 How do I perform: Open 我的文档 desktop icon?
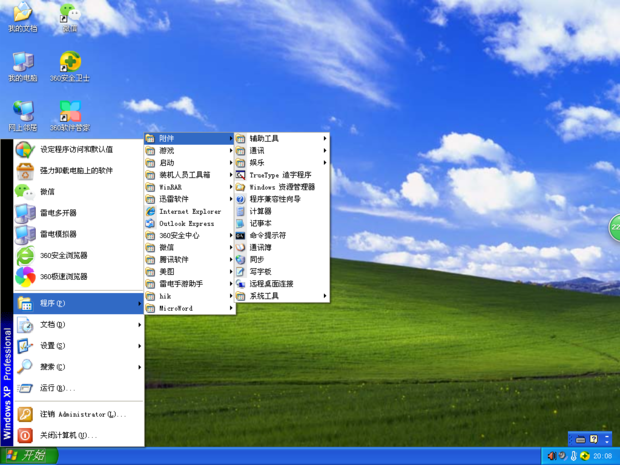tap(23, 16)
